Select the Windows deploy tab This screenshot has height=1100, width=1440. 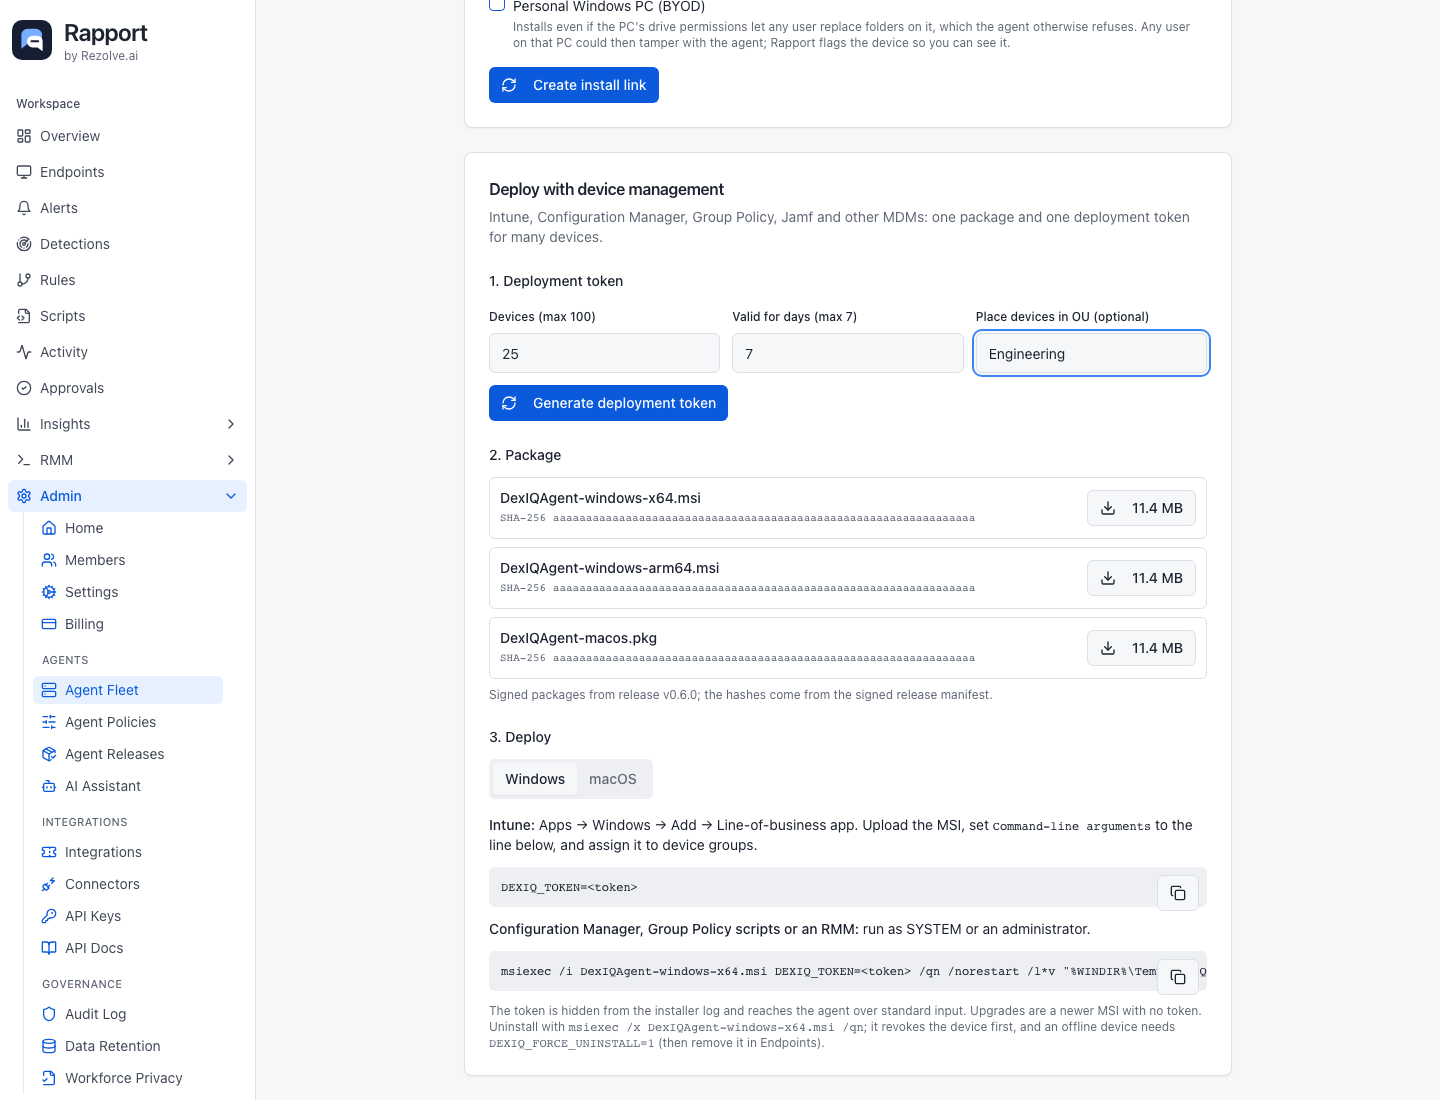tap(535, 779)
